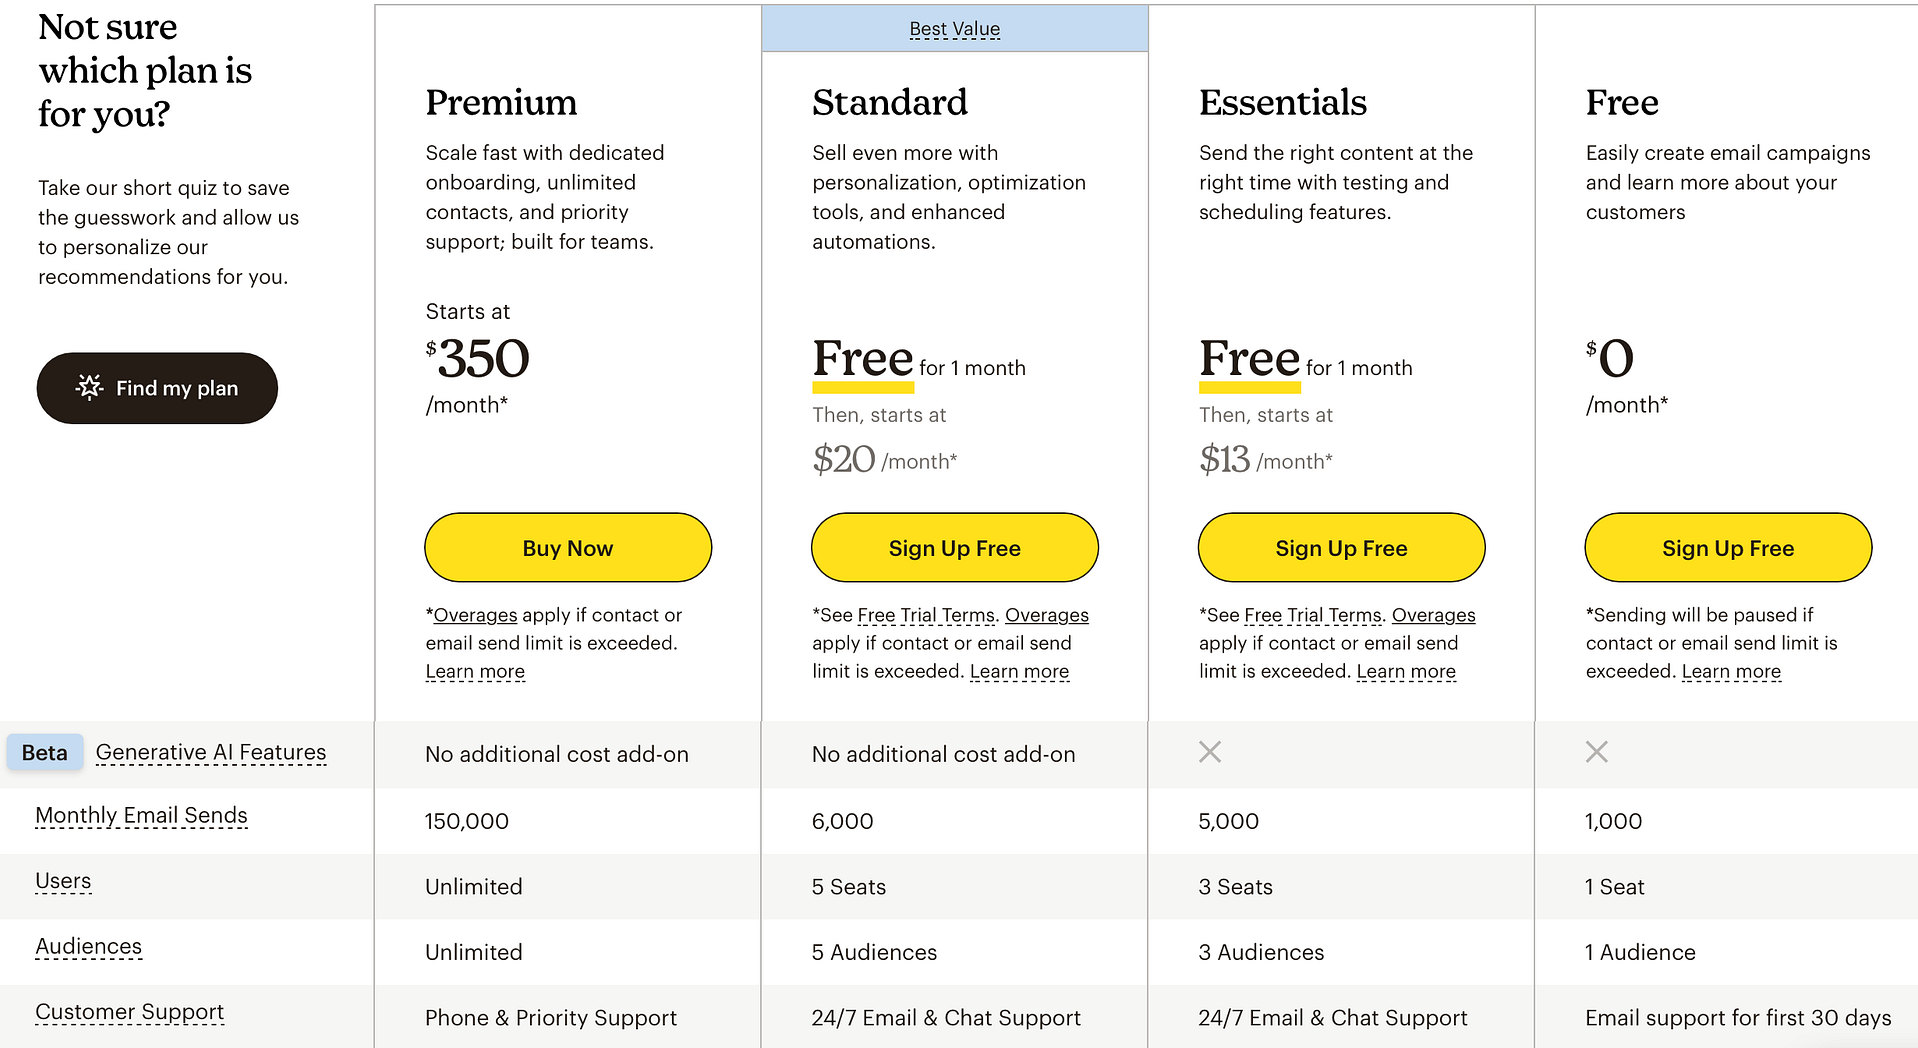The width and height of the screenshot is (1918, 1048).
Task: Click the Beta badge next to Generative AI
Action: (45, 753)
